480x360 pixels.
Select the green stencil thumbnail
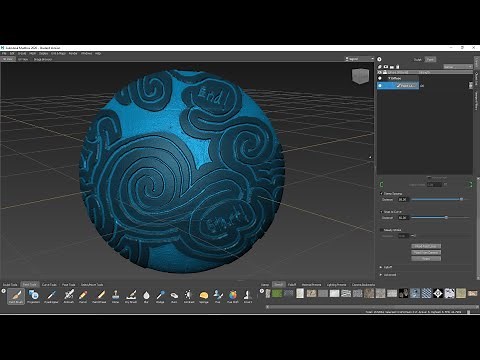[277, 294]
